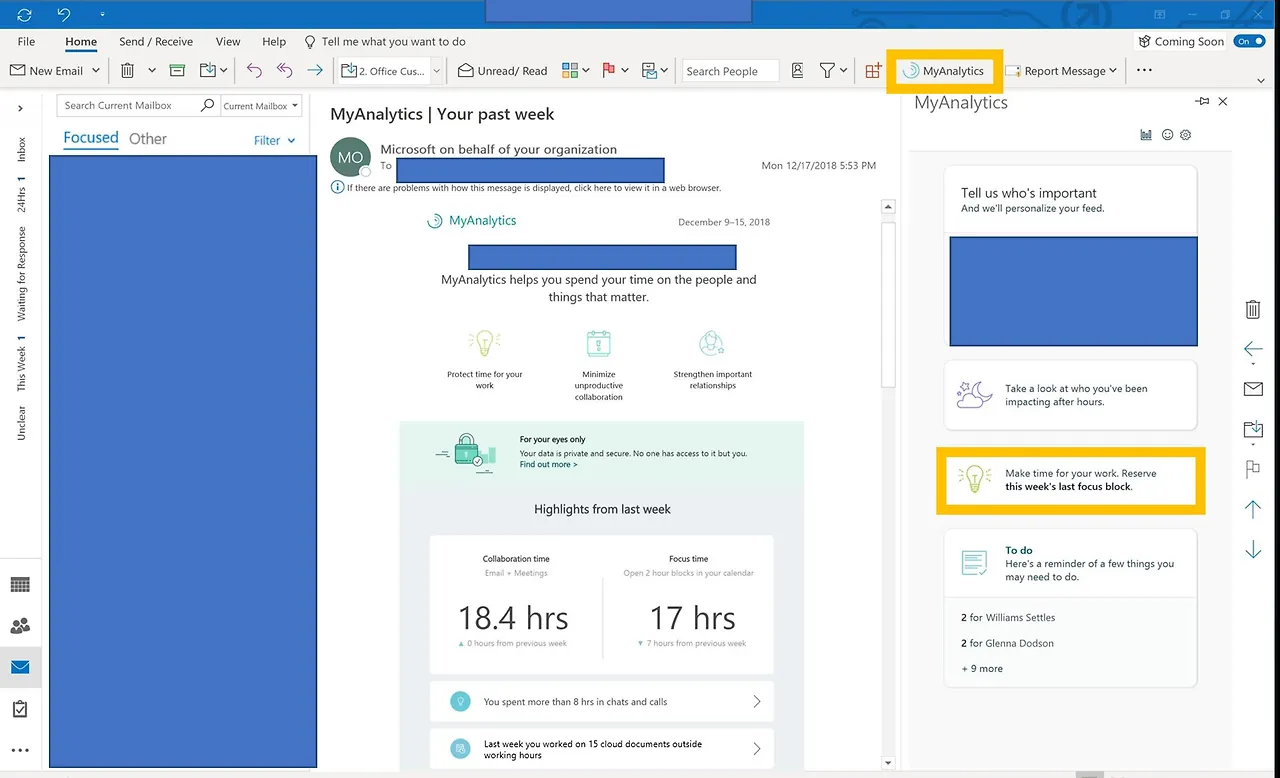1280x778 pixels.
Task: Open the Delete options dropdown arrow
Action: coord(152,71)
